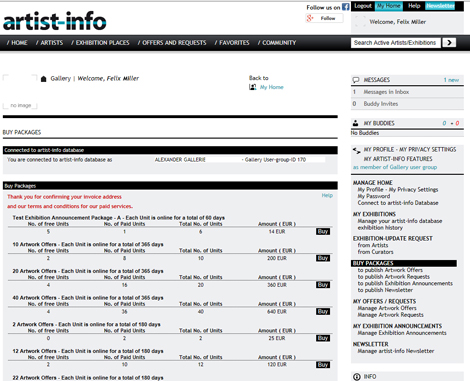Buy the 12 Artwork Offers package, 120 EUR
The image size is (470, 381).
point(323,365)
